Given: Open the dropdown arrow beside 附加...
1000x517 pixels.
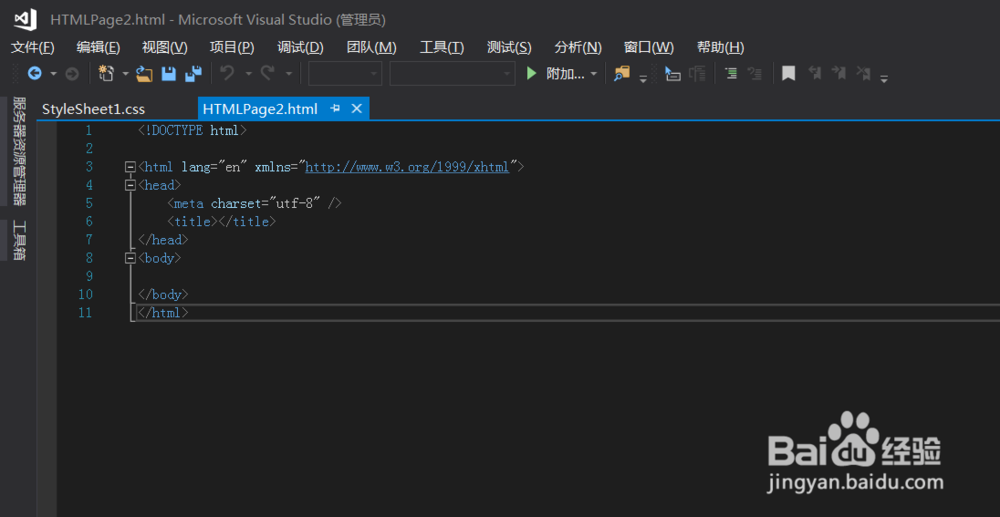Looking at the screenshot, I should pos(594,73).
